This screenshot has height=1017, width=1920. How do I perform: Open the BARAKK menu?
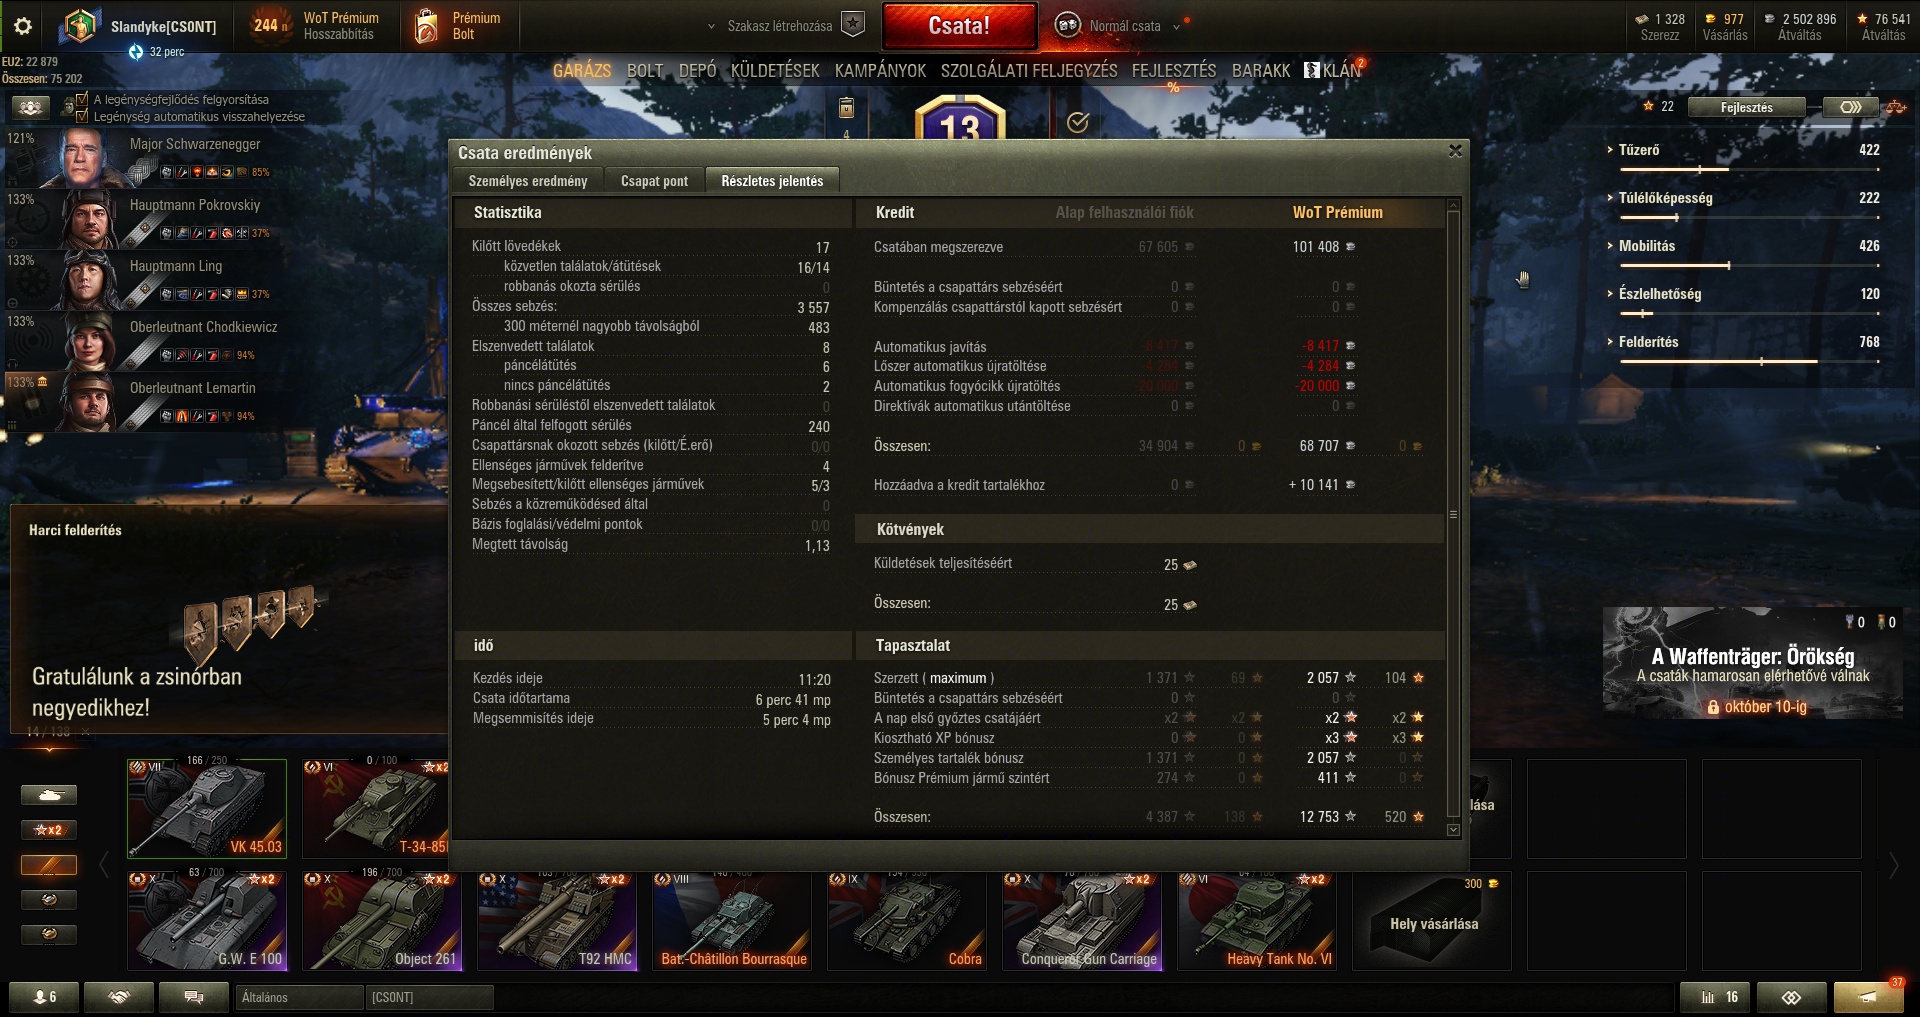tap(1261, 70)
